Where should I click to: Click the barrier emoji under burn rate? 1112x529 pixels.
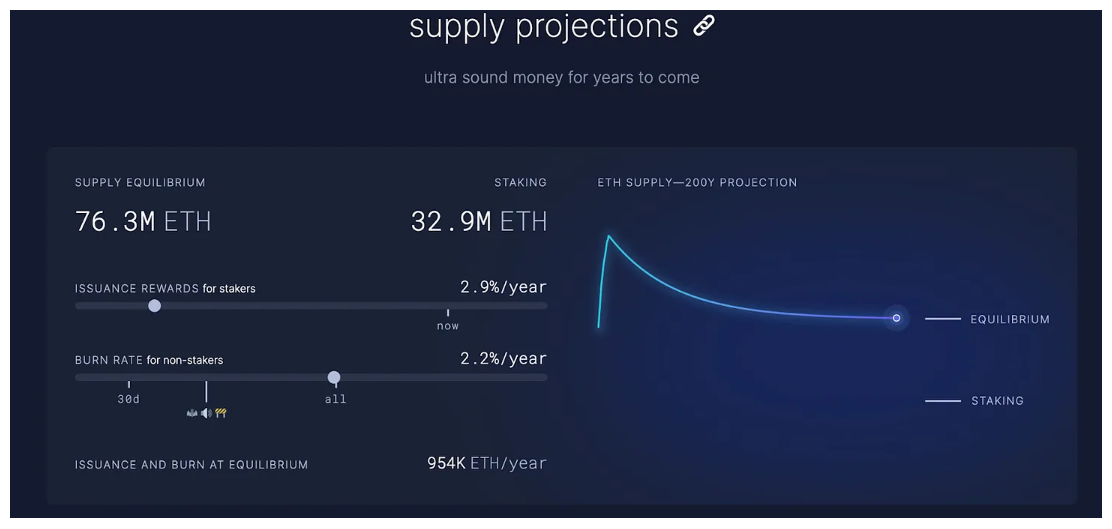[221, 413]
